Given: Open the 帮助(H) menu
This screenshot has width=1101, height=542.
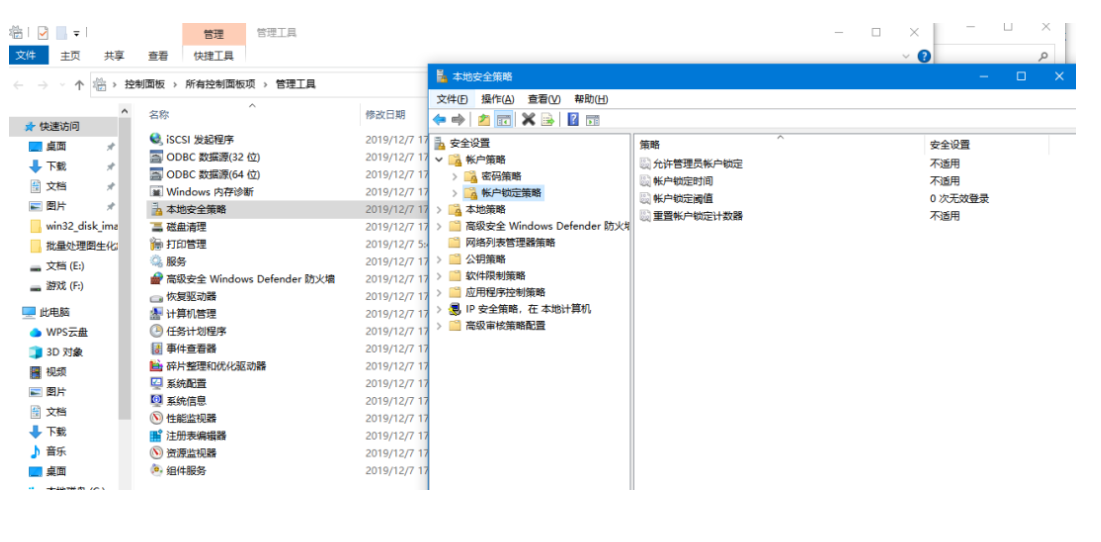Looking at the screenshot, I should [x=591, y=99].
